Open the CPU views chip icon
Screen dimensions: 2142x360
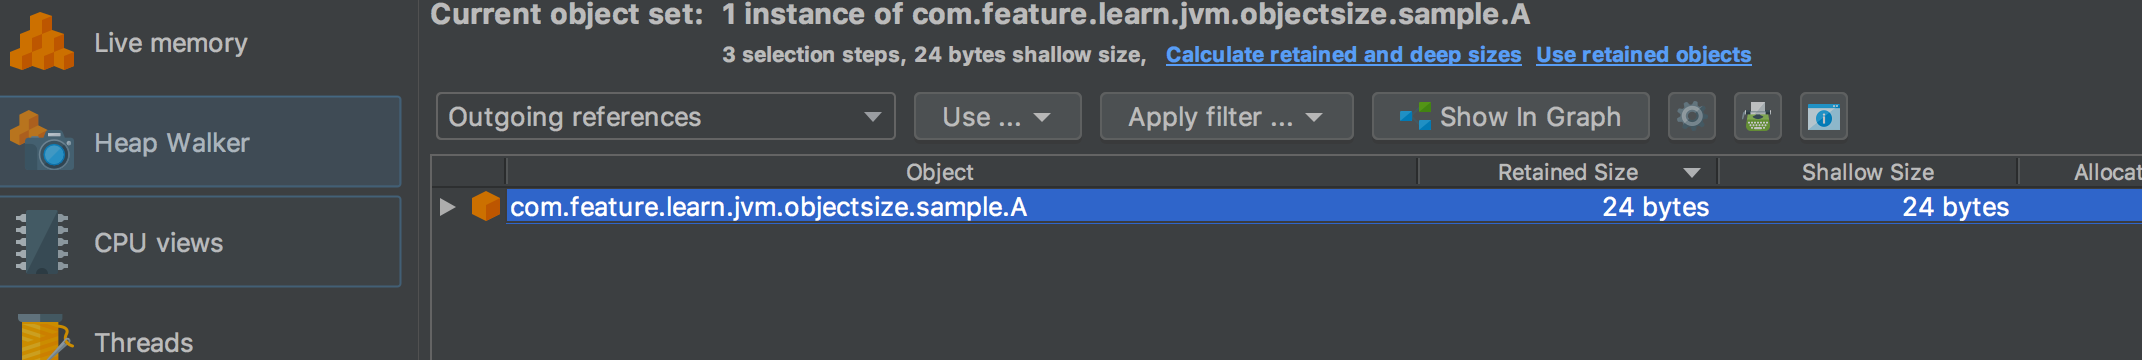pyautogui.click(x=41, y=242)
